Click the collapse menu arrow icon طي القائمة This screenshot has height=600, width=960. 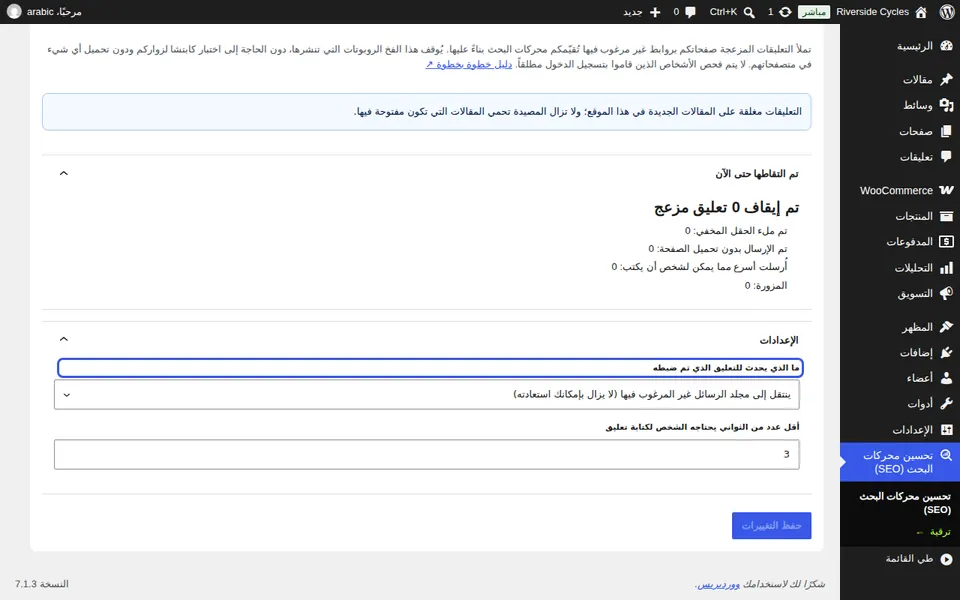pos(947,558)
